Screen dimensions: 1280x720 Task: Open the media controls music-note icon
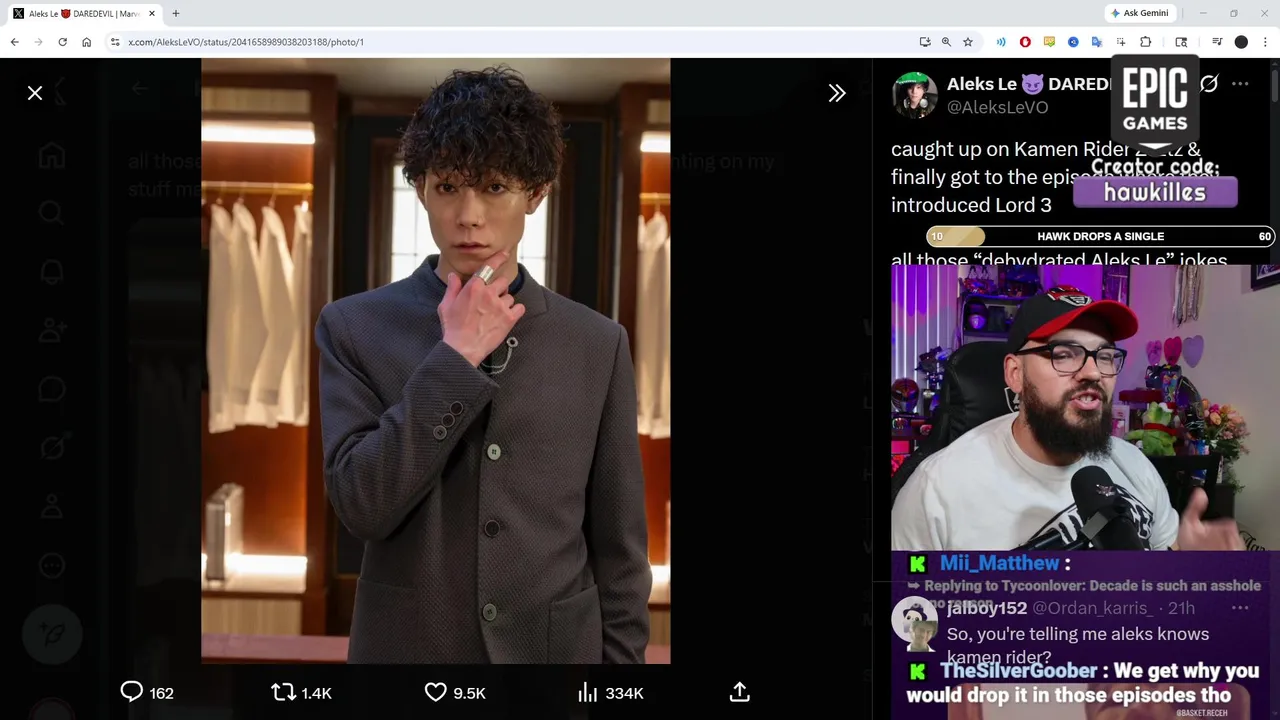[x=1217, y=42]
